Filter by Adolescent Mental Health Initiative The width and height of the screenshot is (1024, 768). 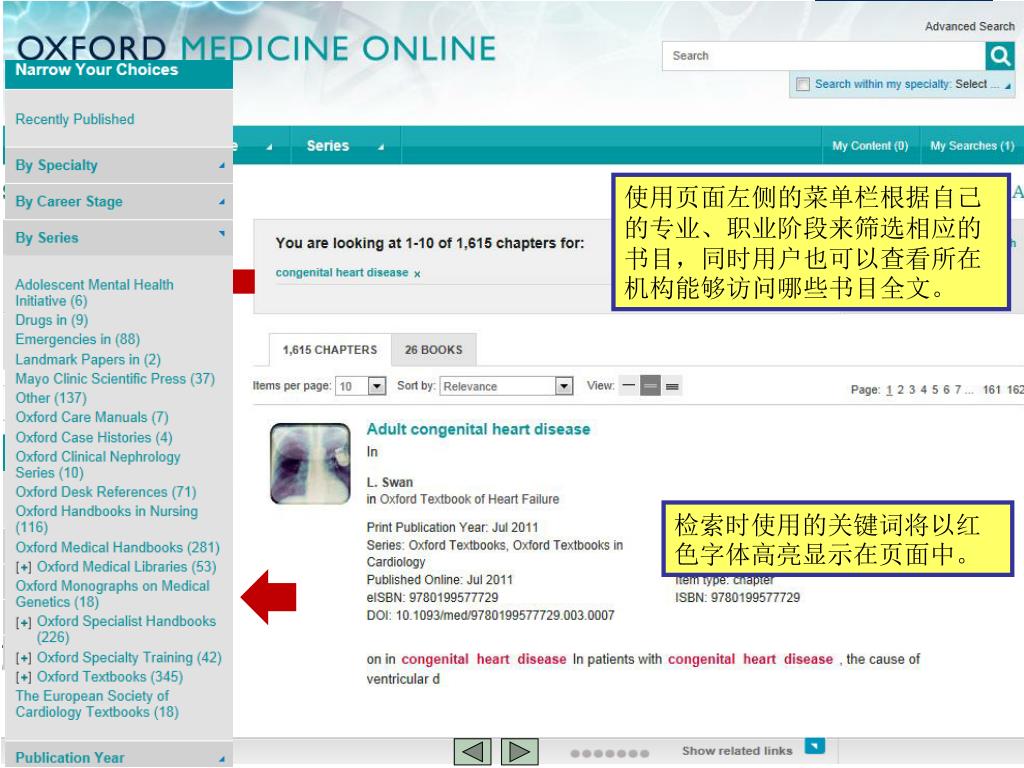[x=95, y=293]
